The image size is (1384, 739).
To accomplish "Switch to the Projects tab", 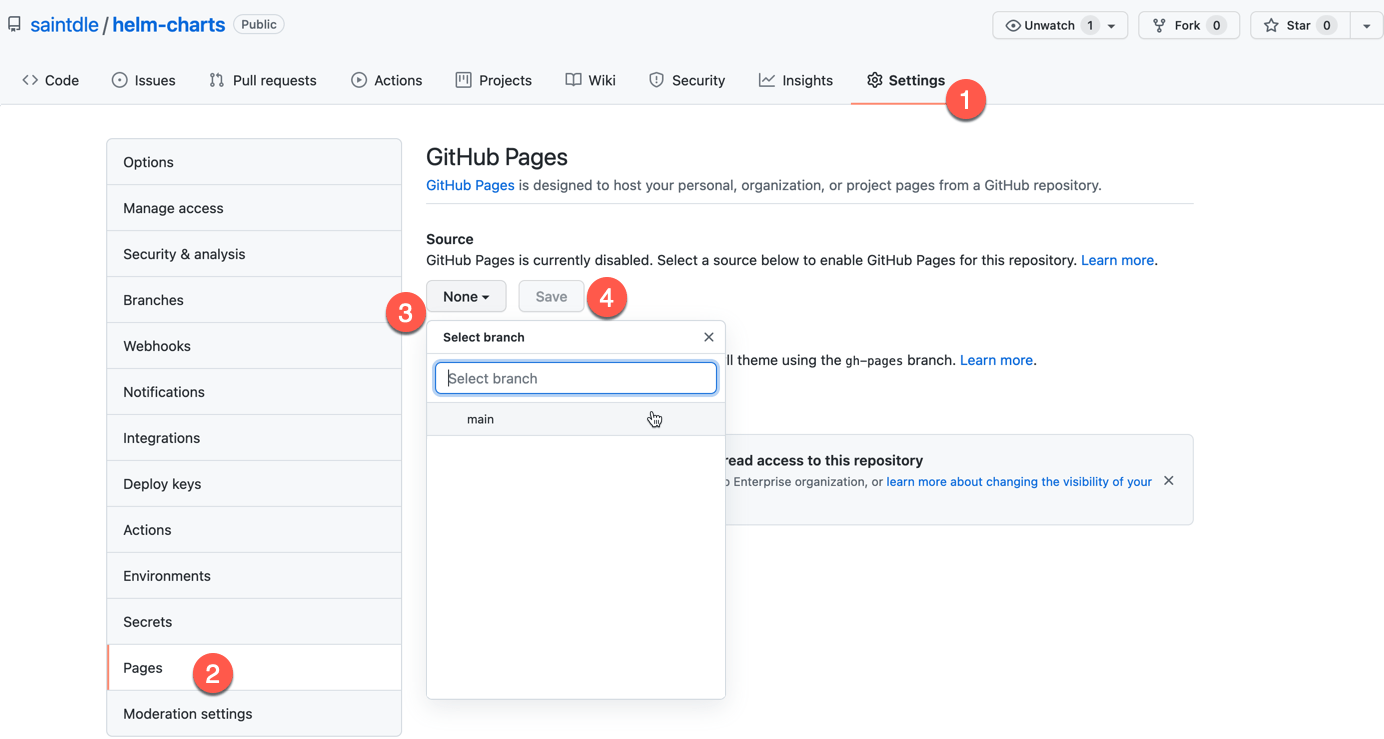I will (x=493, y=80).
